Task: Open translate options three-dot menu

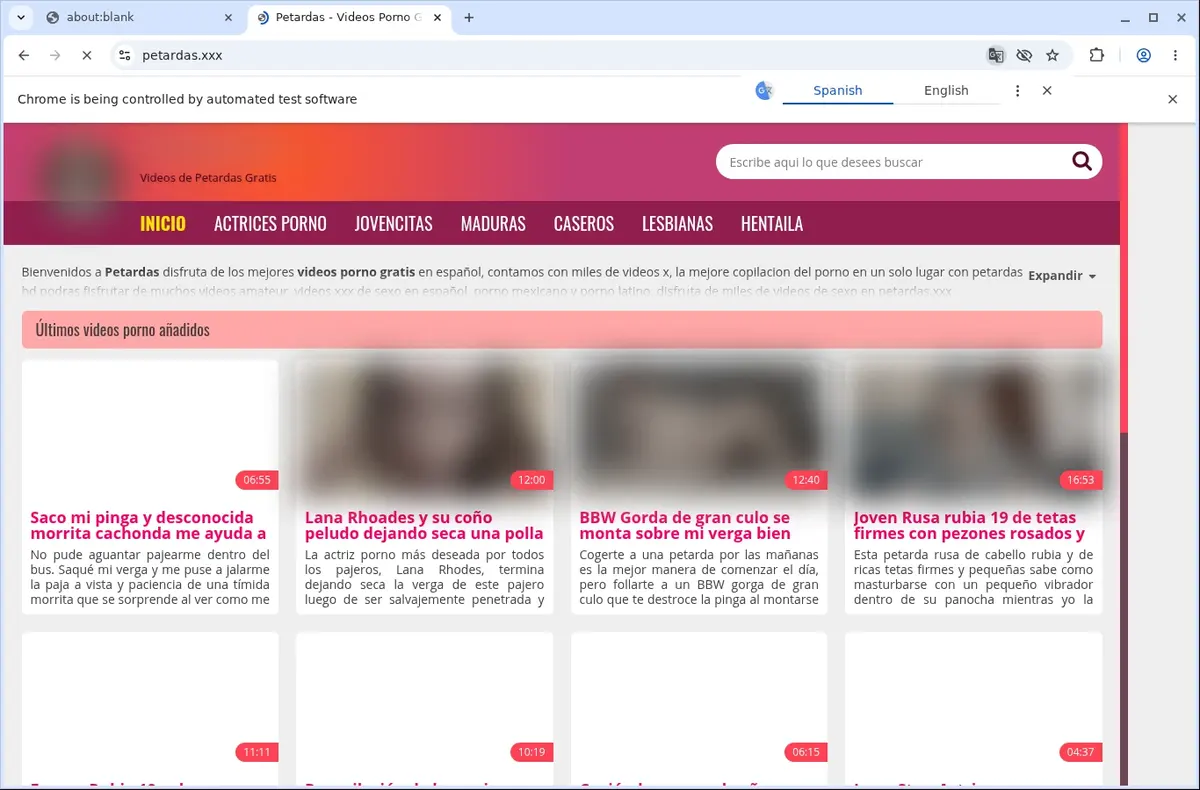Action: (x=1018, y=90)
